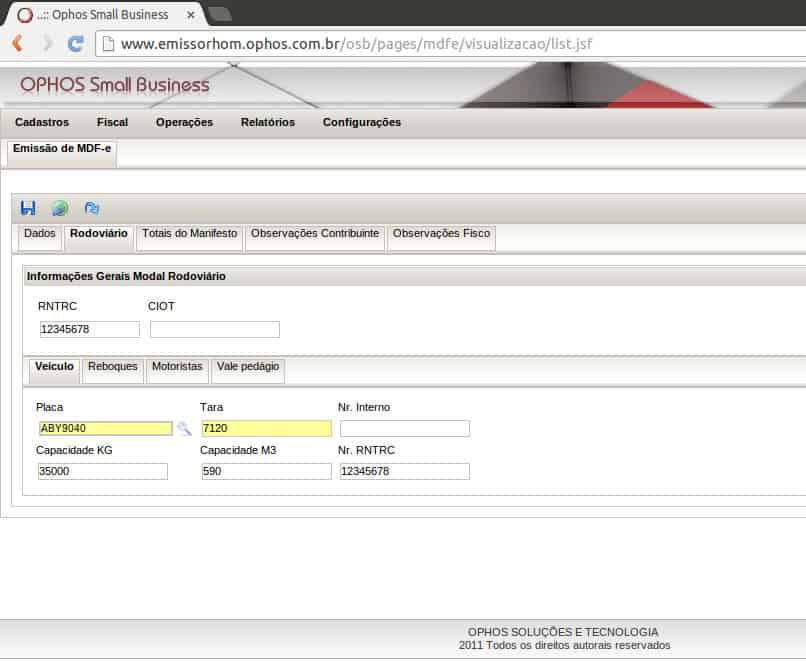Click the browser forward arrow
Screen dimensions: 806x661
point(47,43)
